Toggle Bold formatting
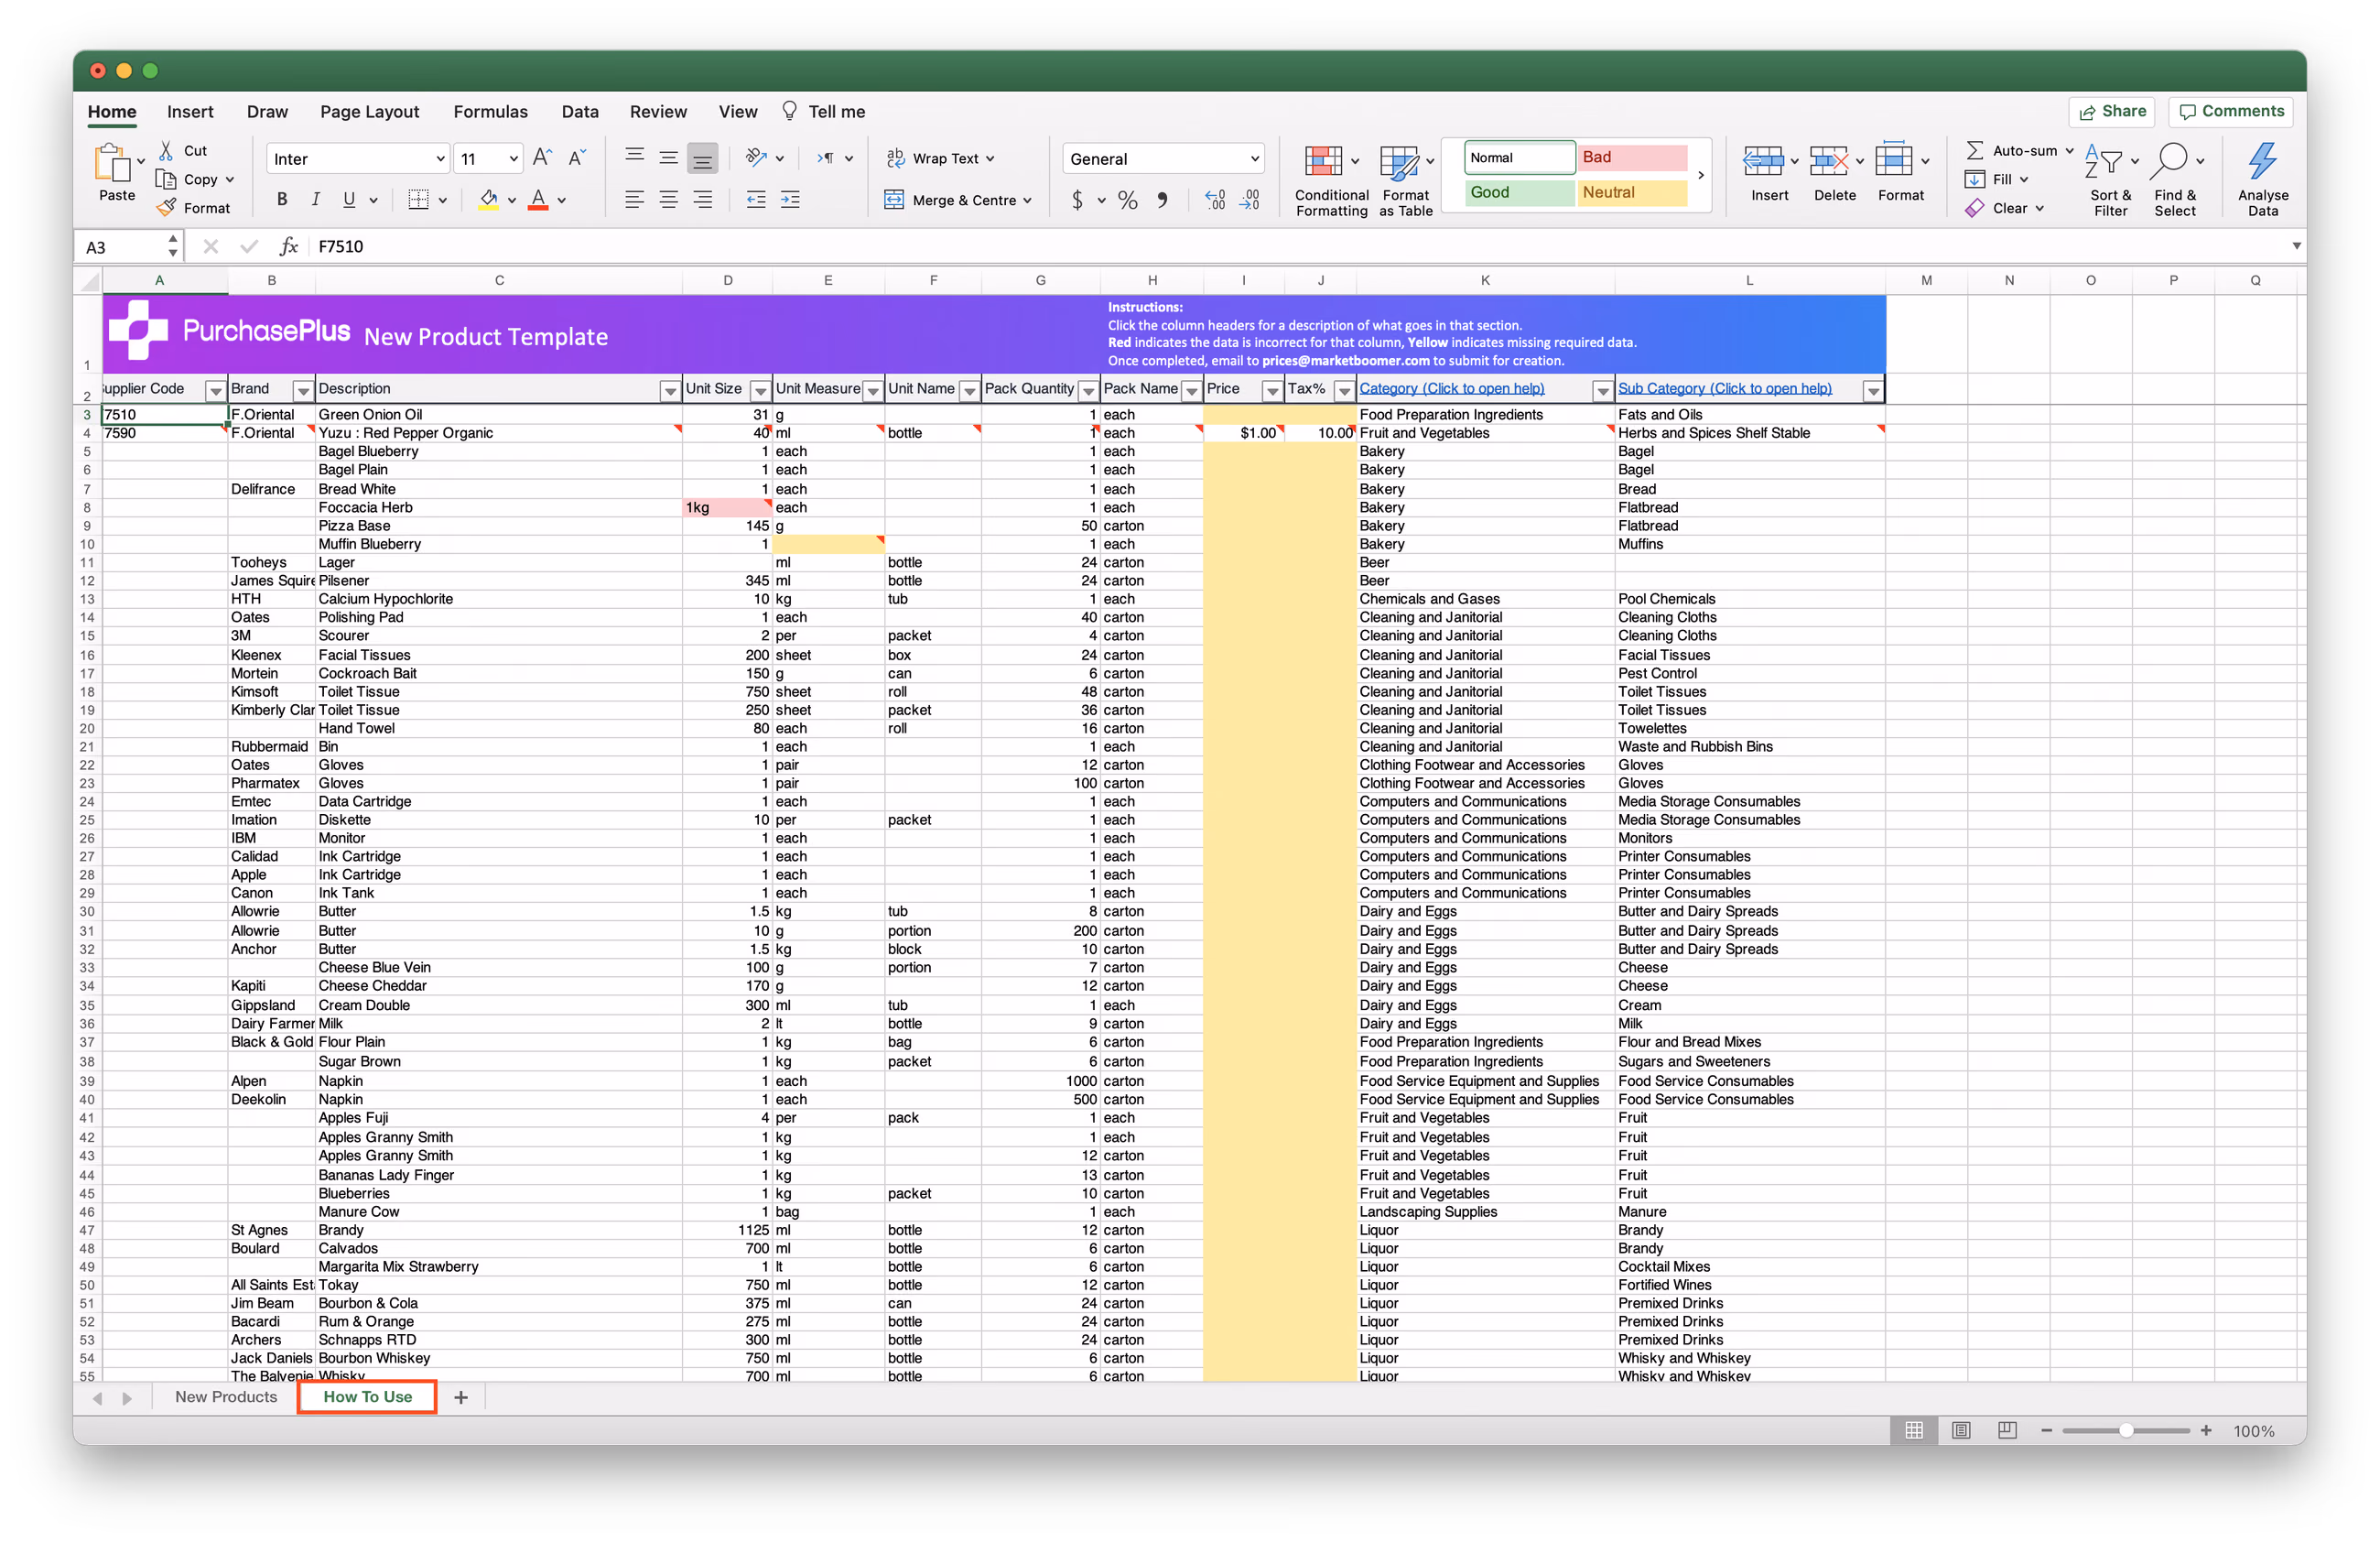Image resolution: width=2380 pixels, height=1542 pixels. pos(282,200)
